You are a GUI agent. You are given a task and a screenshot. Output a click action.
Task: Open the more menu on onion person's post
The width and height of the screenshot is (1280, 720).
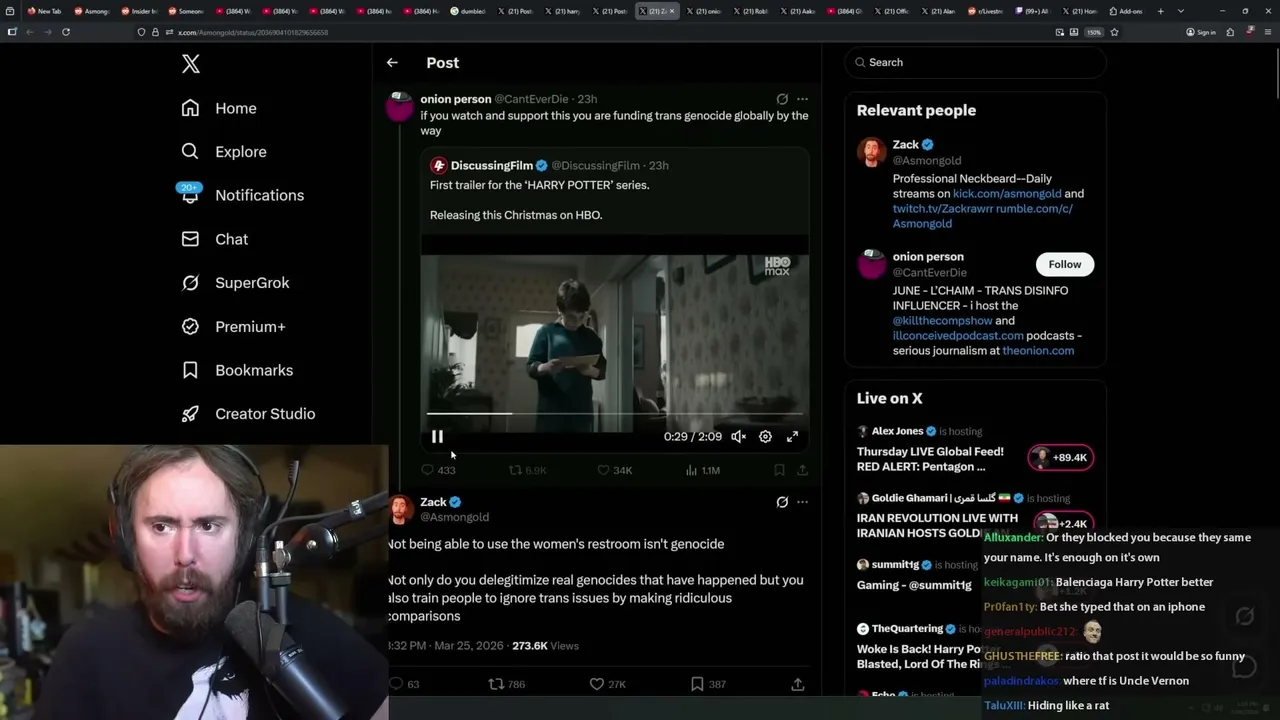802,99
